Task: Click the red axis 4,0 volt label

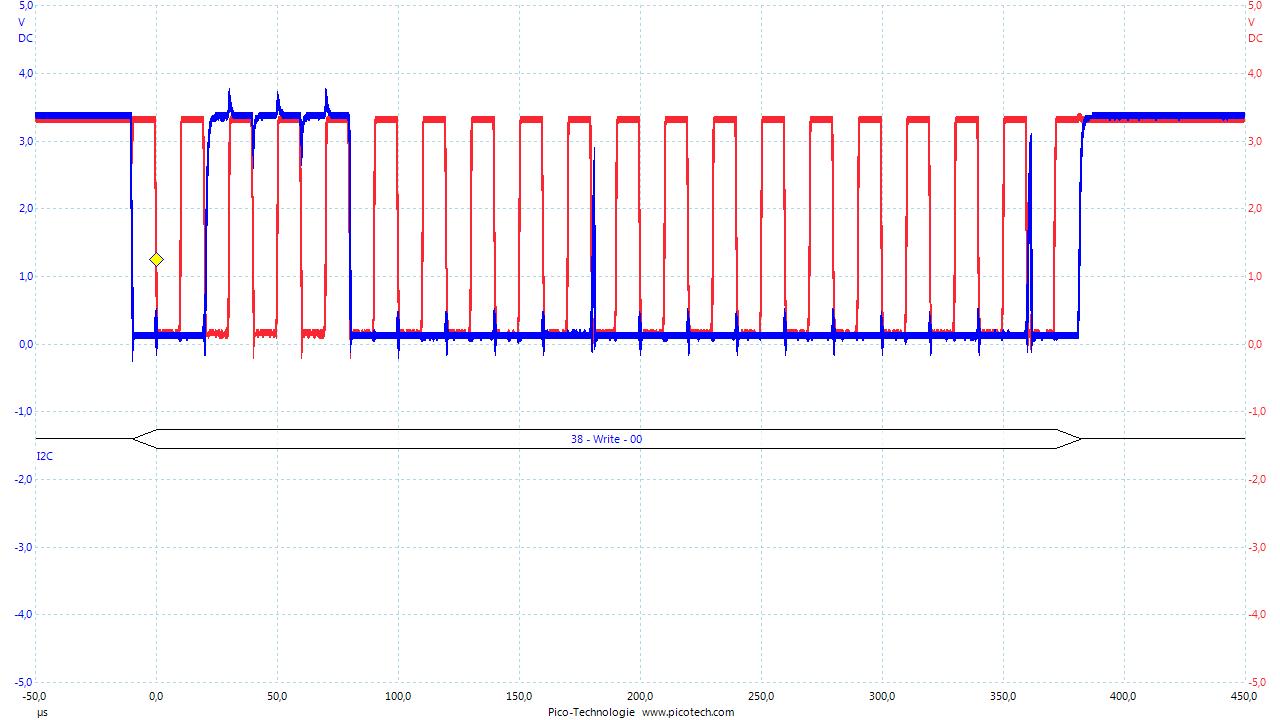Action: [1256, 73]
